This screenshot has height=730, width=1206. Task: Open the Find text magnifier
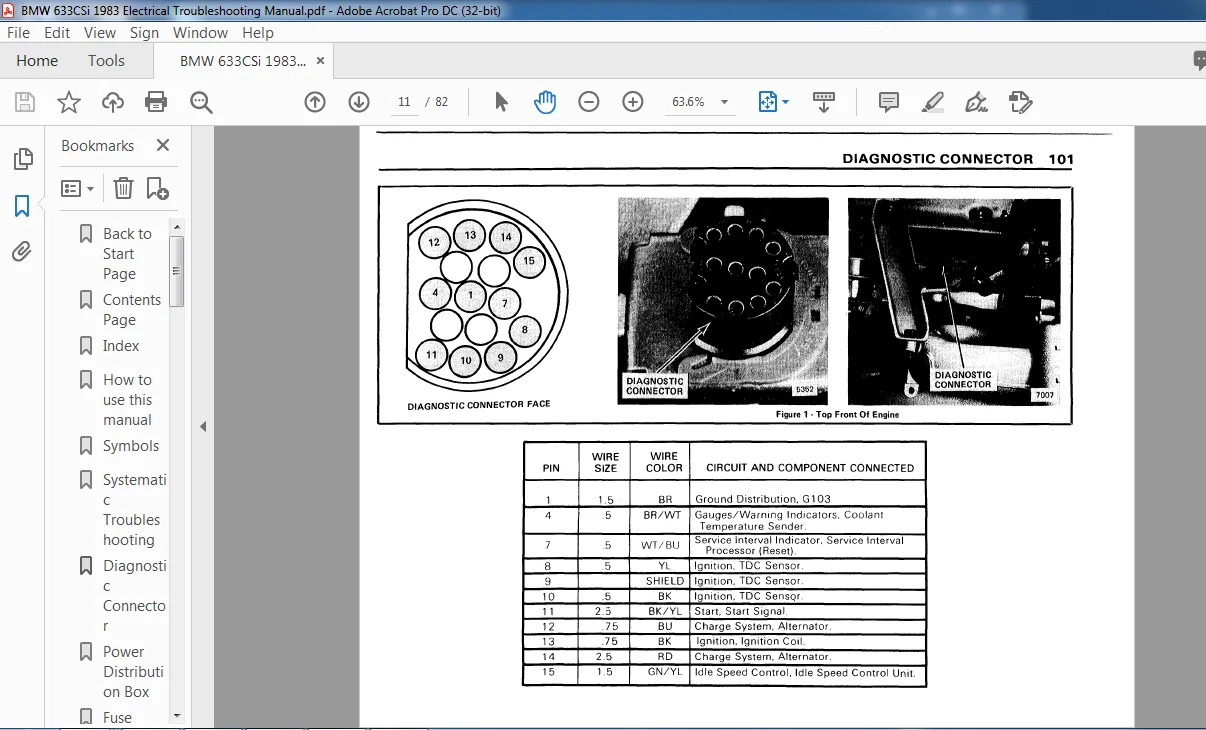201,102
